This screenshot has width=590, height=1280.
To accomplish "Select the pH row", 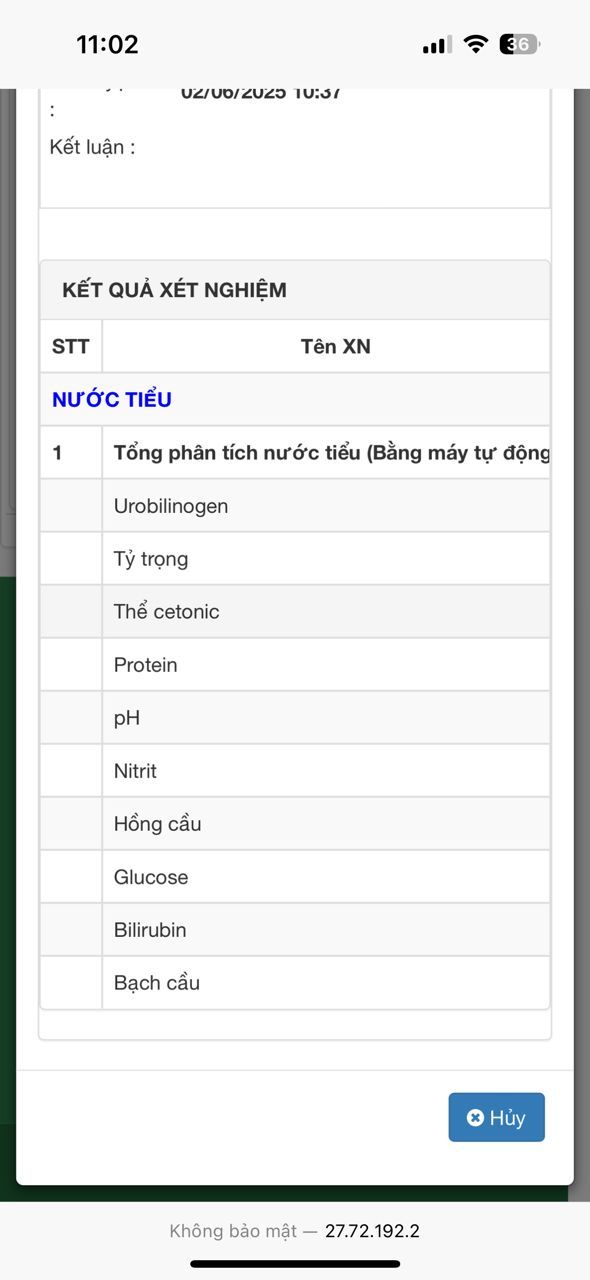I will (x=295, y=717).
